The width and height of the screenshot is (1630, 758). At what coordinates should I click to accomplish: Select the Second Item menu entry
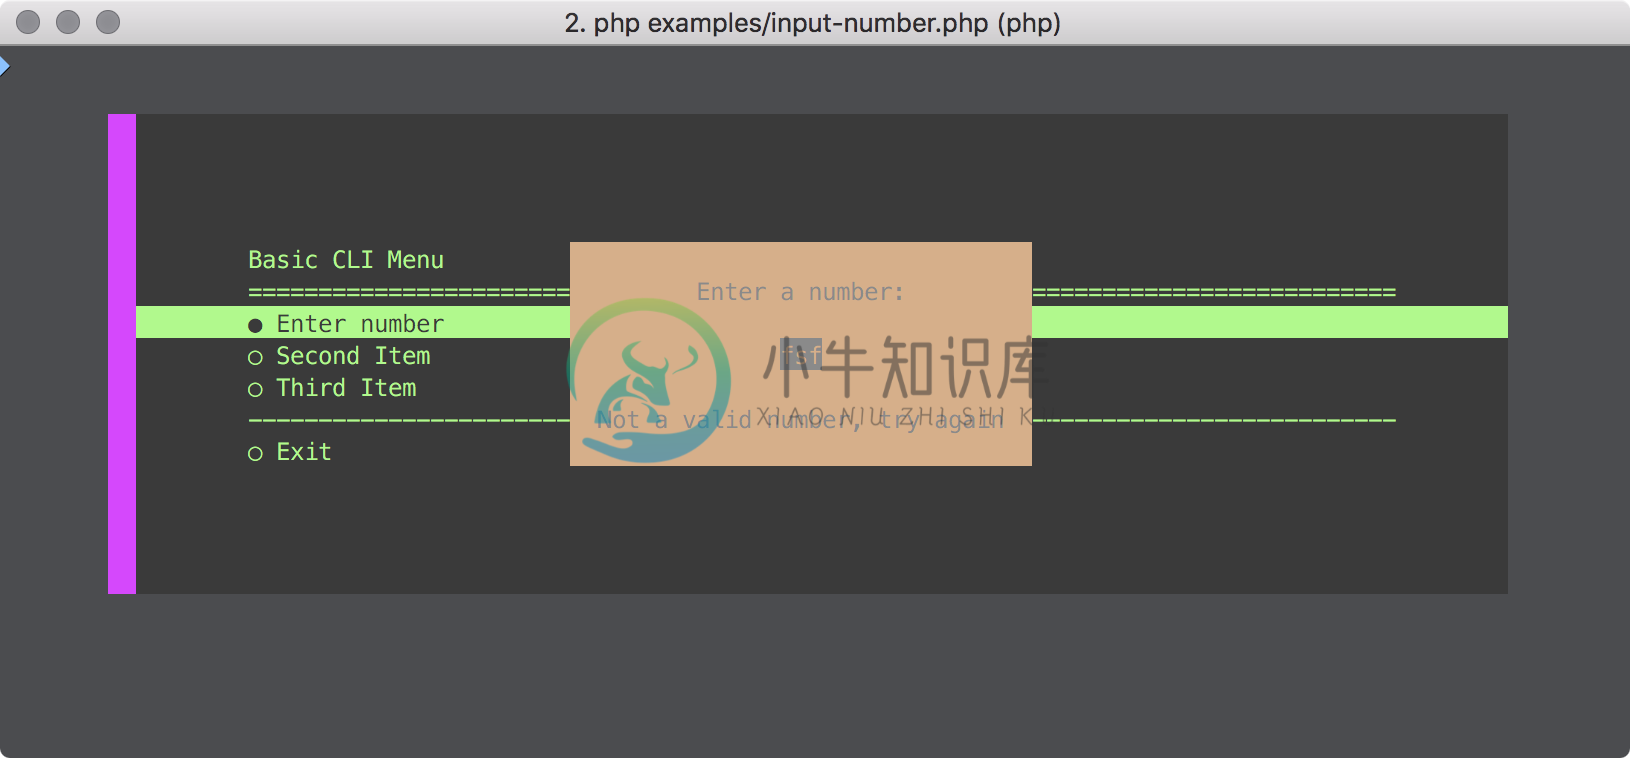pos(339,356)
